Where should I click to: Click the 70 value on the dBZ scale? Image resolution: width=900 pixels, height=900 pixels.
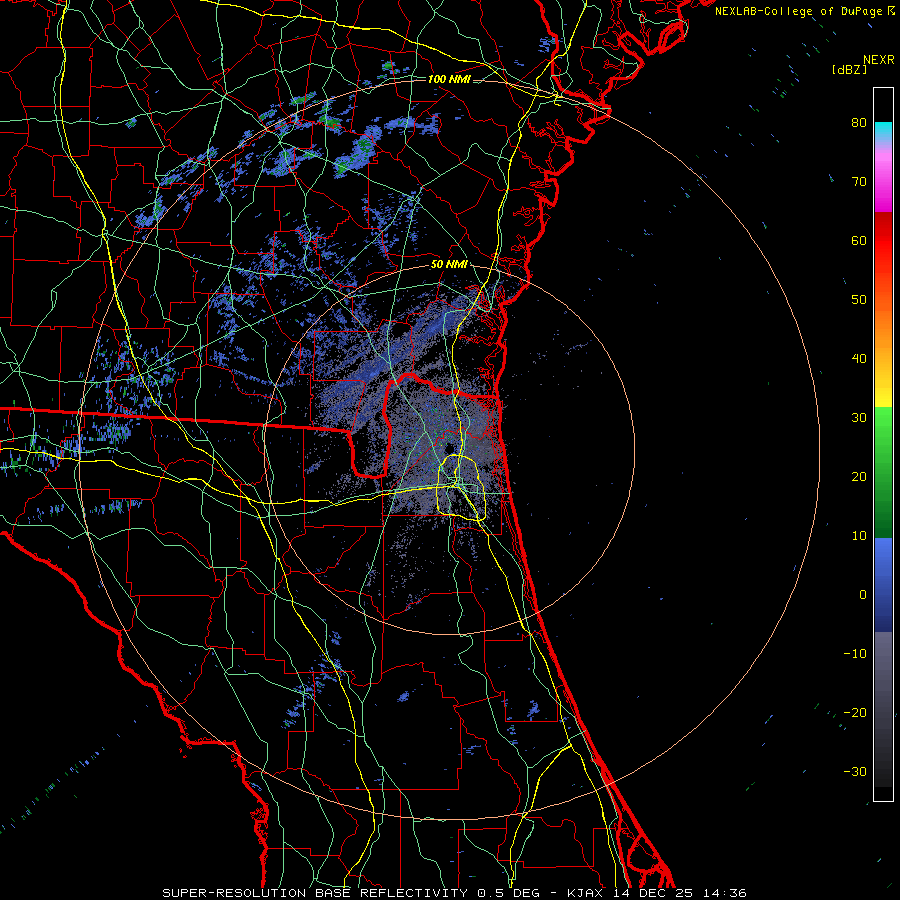click(859, 182)
